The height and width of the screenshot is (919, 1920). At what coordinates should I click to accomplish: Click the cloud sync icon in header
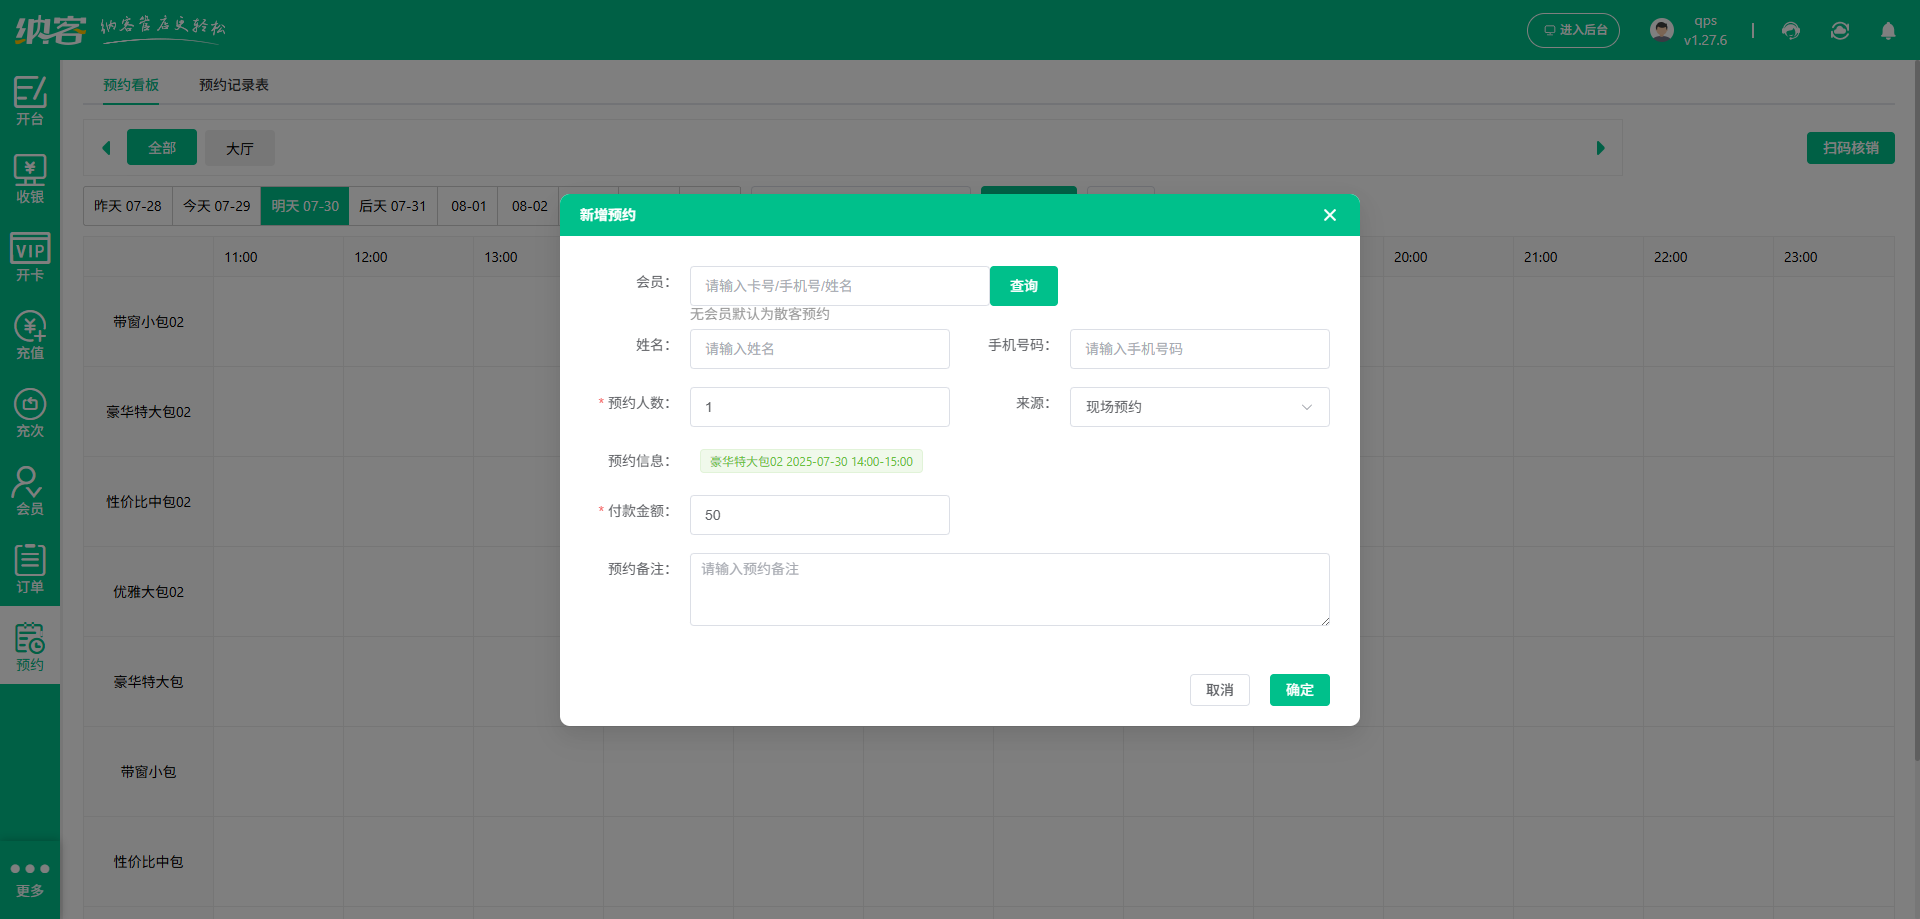point(1839,30)
